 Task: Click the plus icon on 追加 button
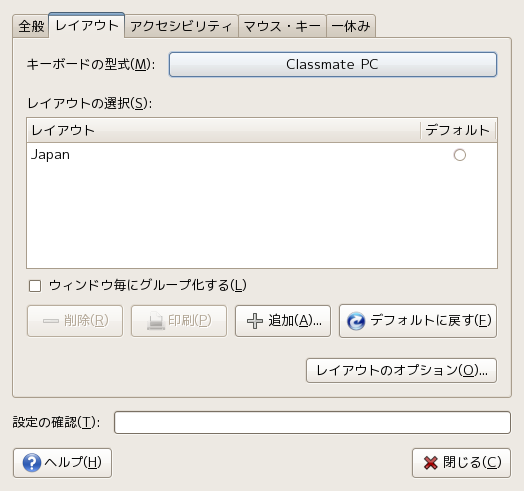(x=255, y=321)
